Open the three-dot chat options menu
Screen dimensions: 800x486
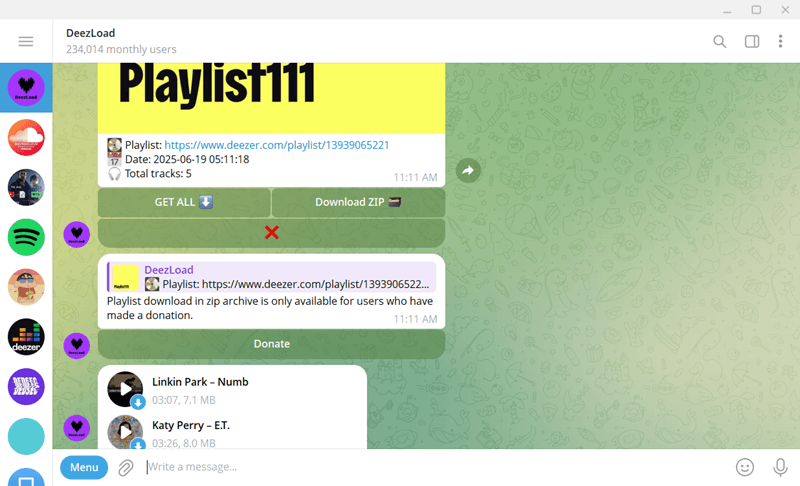coord(780,41)
